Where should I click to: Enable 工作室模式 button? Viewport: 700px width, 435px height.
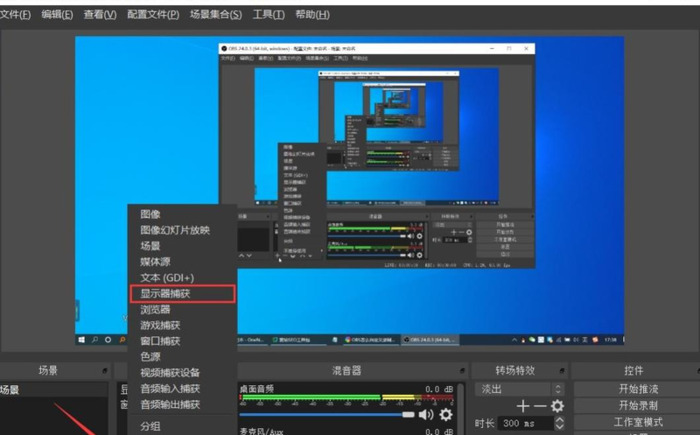pyautogui.click(x=638, y=422)
